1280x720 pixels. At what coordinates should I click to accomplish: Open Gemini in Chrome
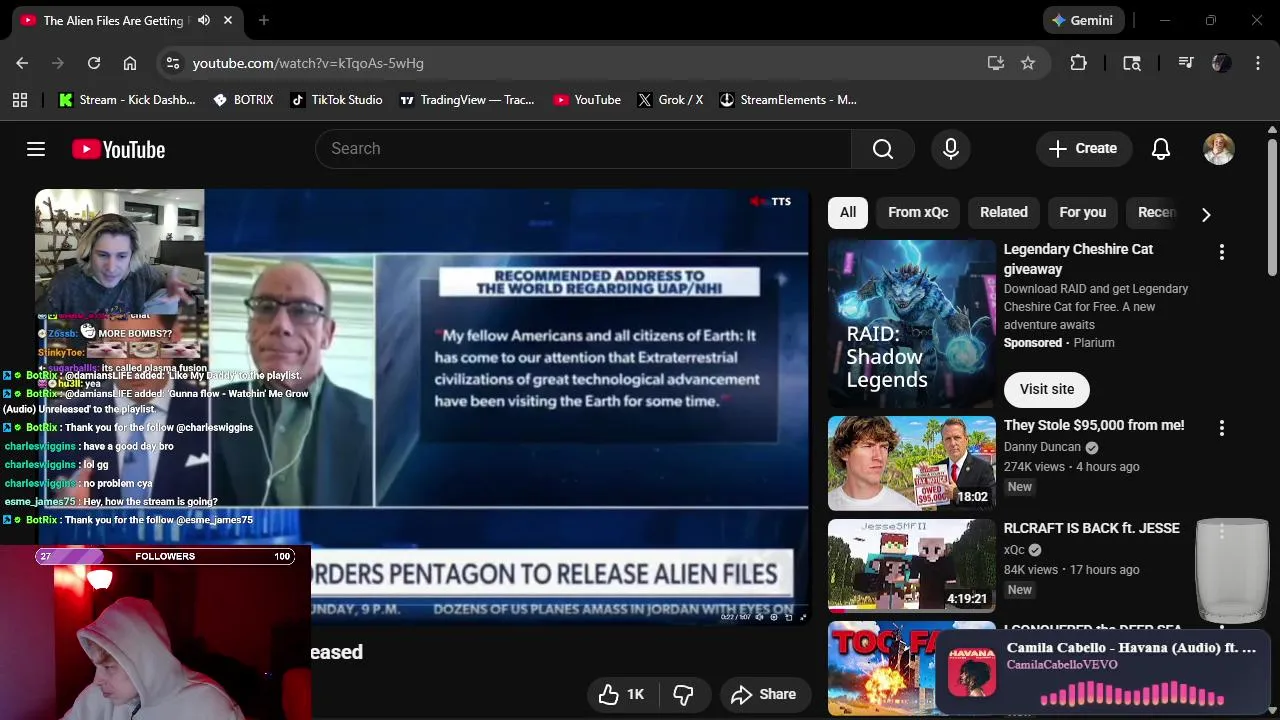pos(1083,20)
